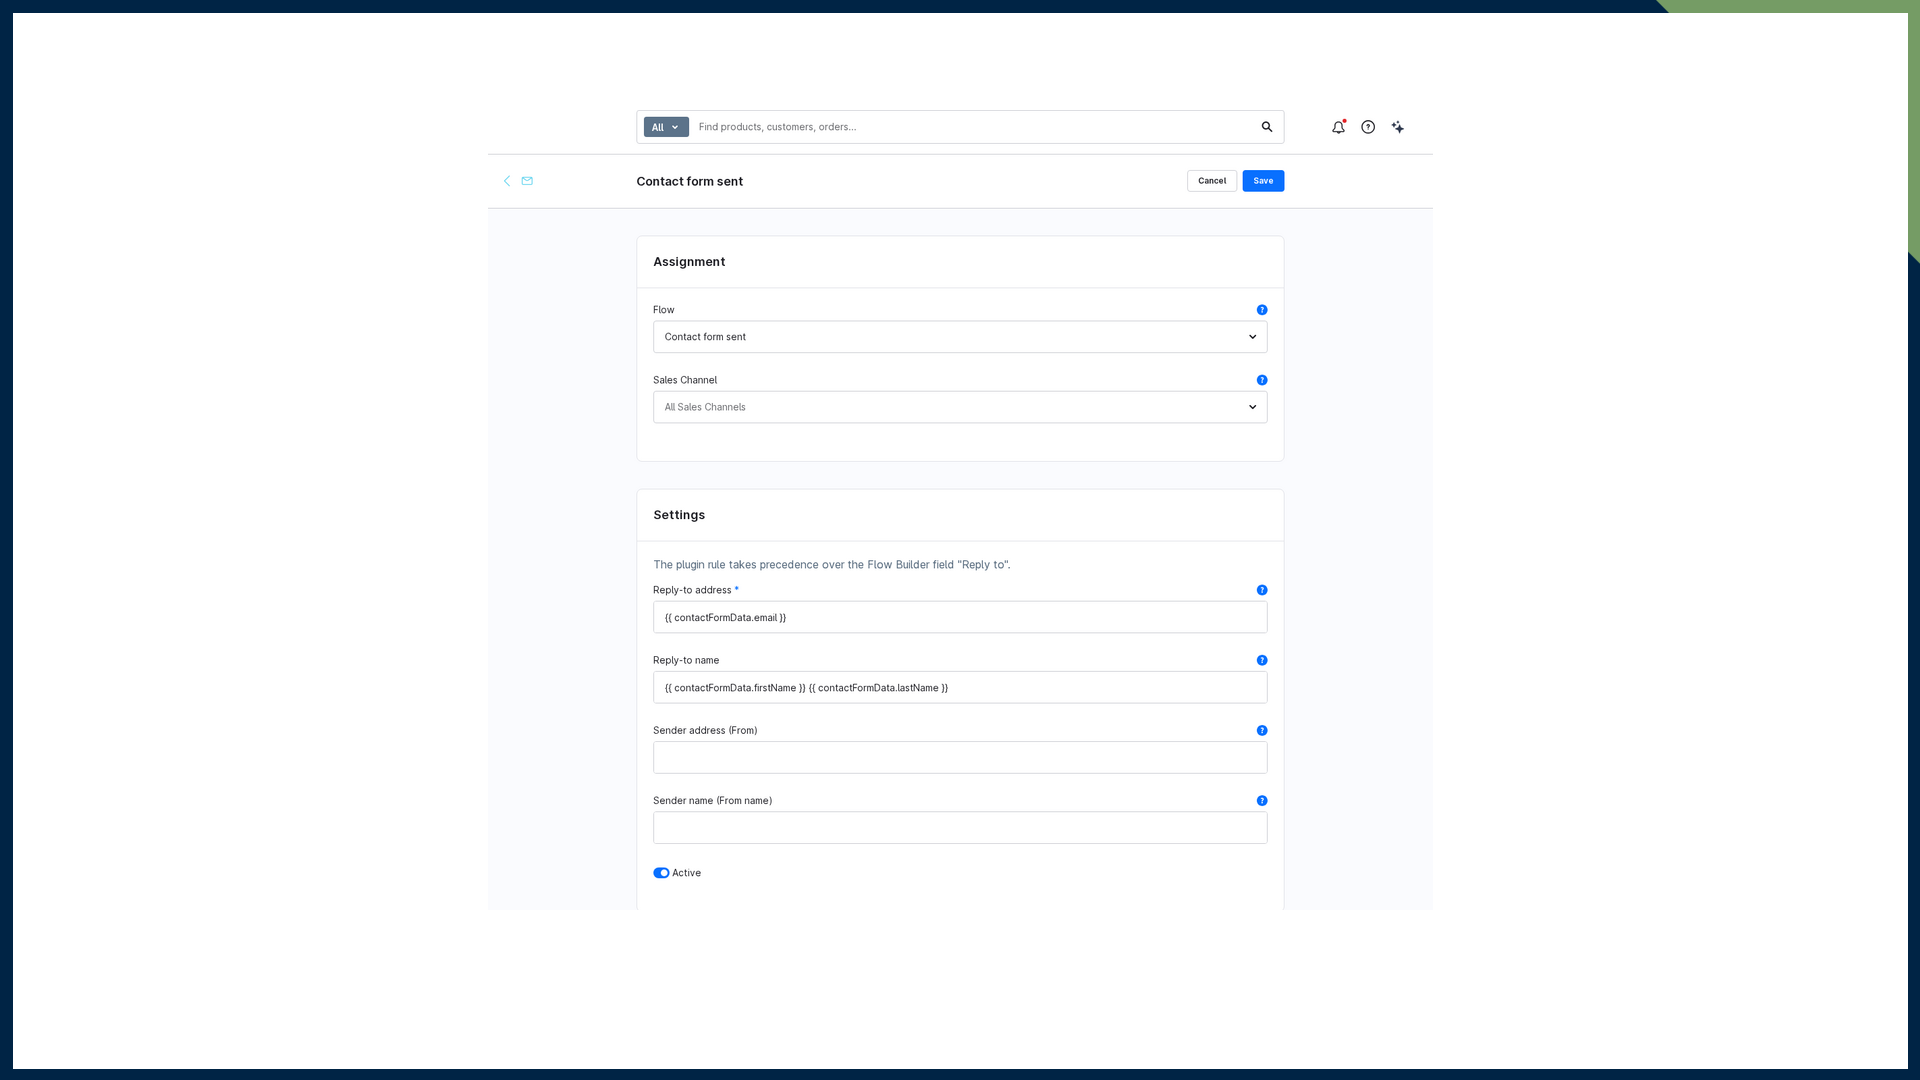This screenshot has height=1080, width=1920.
Task: Expand the All search filter dropdown
Action: (666, 127)
